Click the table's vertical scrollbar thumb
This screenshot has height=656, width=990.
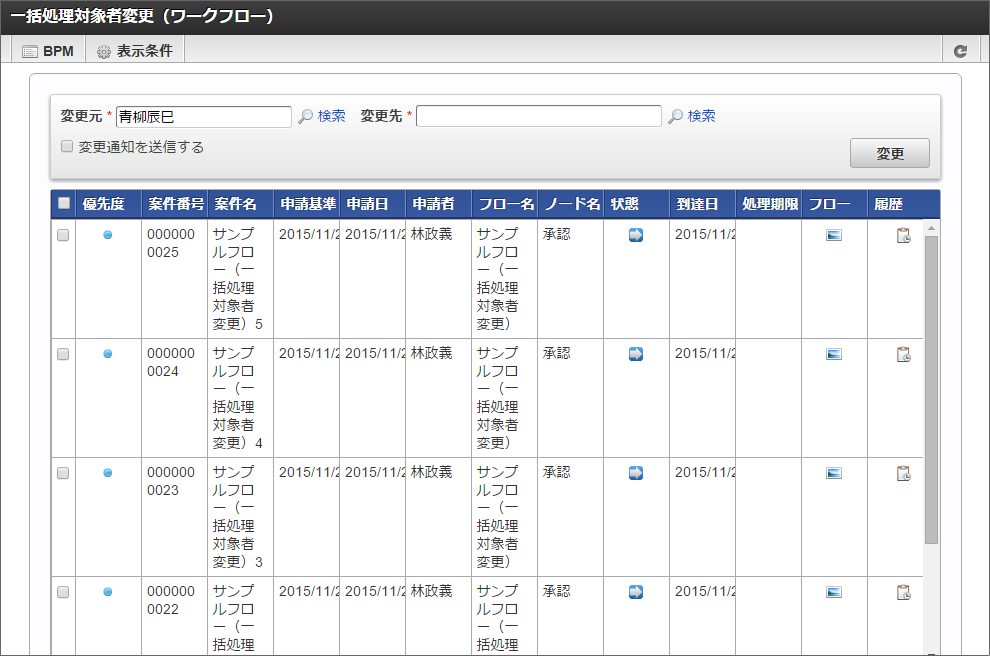pos(931,390)
